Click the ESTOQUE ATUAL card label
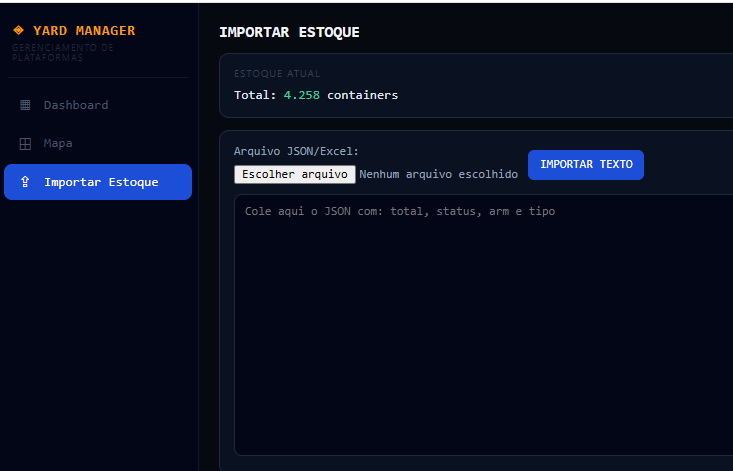The width and height of the screenshot is (733, 471). pyautogui.click(x=277, y=74)
